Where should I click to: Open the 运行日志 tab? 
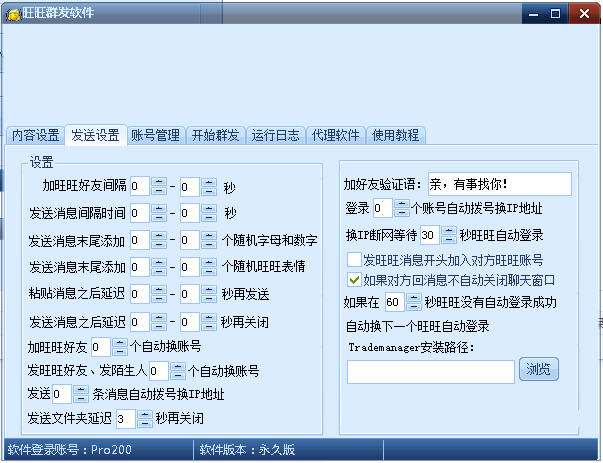pos(275,135)
